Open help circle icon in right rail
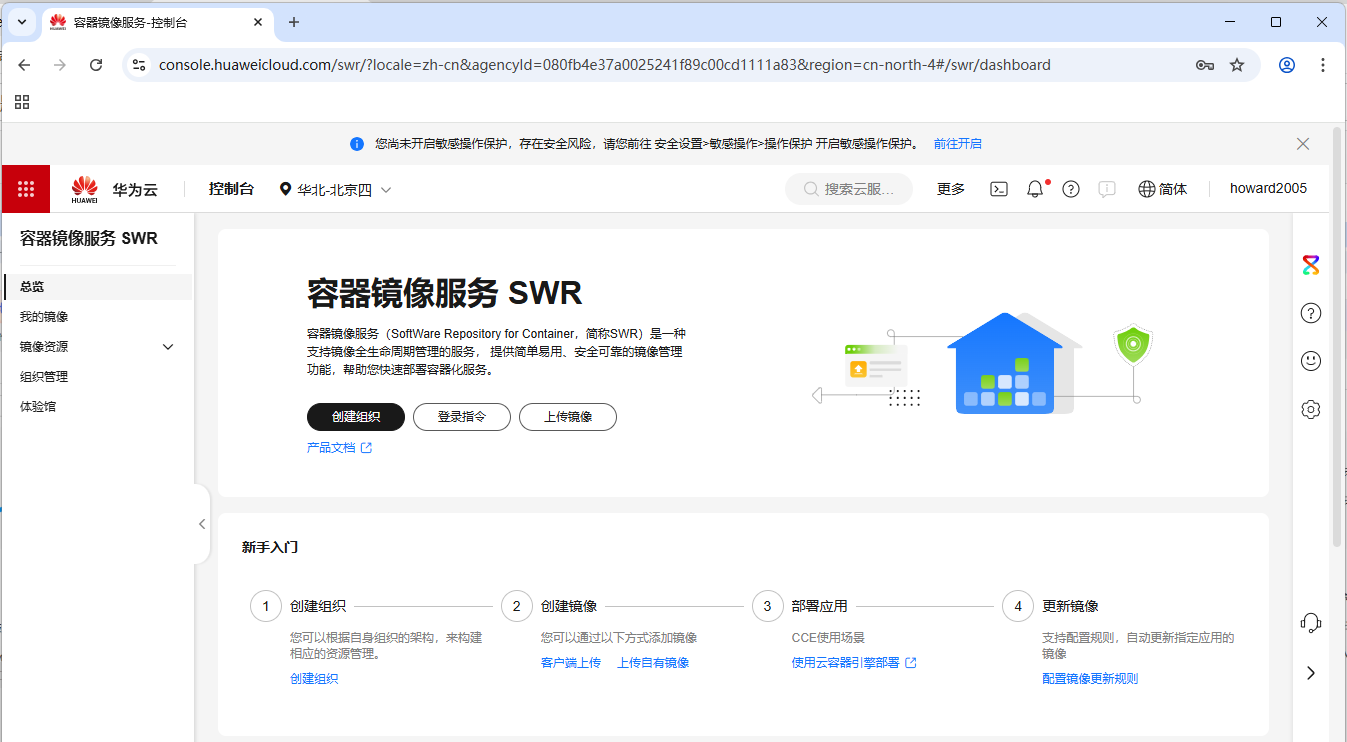 [x=1311, y=313]
